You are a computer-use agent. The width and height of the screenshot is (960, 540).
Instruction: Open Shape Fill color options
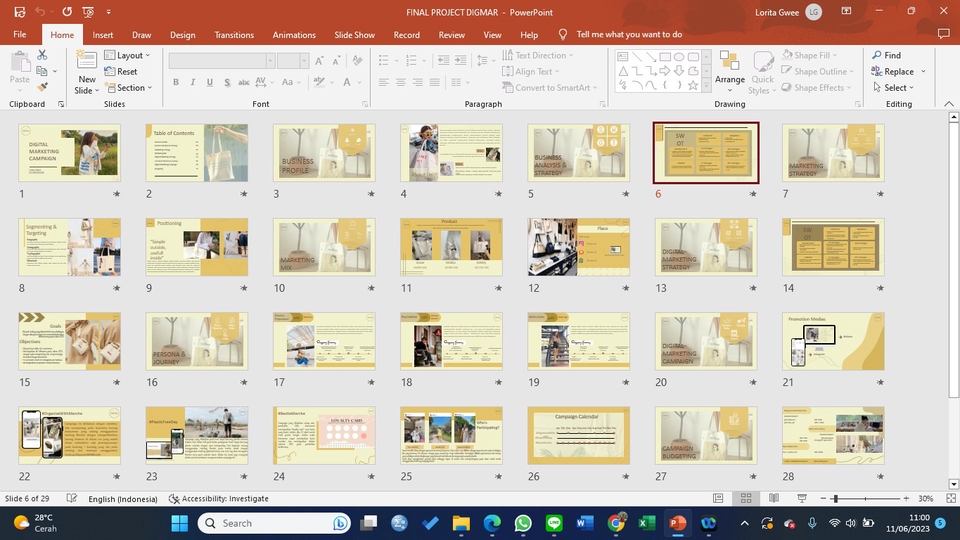(x=810, y=55)
